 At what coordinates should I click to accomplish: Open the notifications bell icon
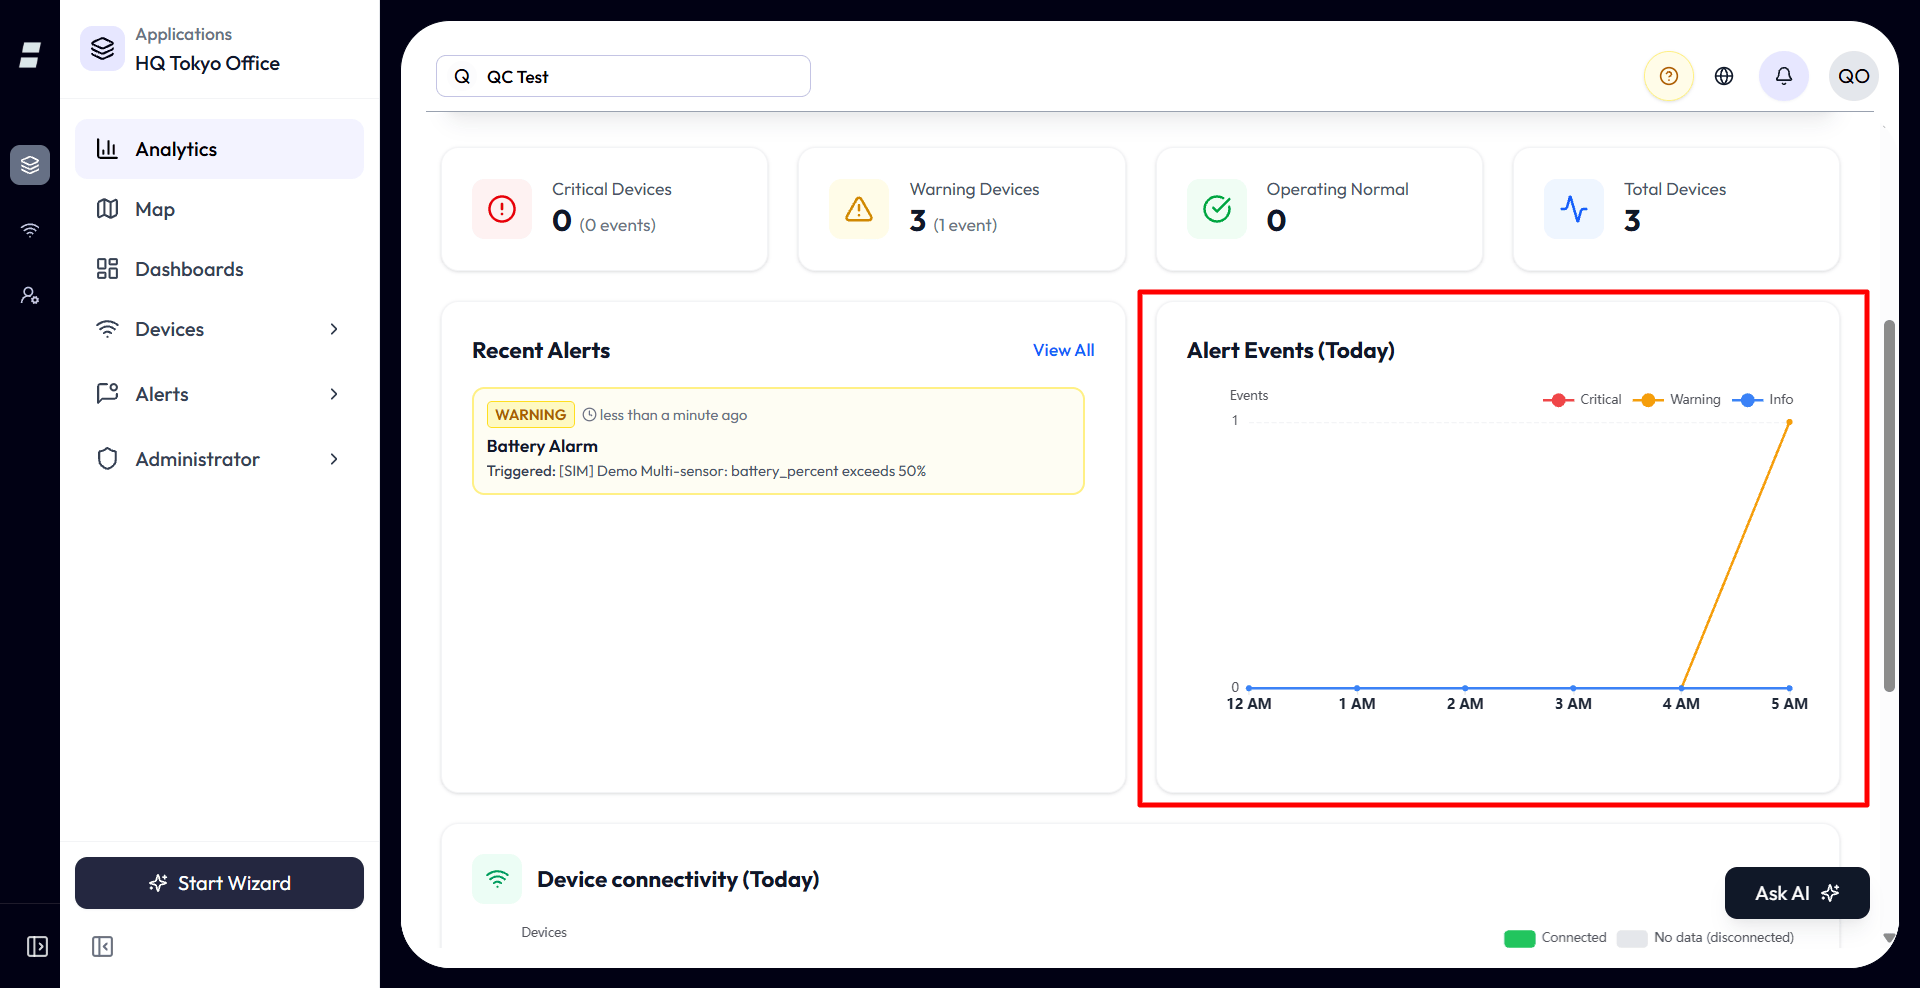coord(1784,76)
